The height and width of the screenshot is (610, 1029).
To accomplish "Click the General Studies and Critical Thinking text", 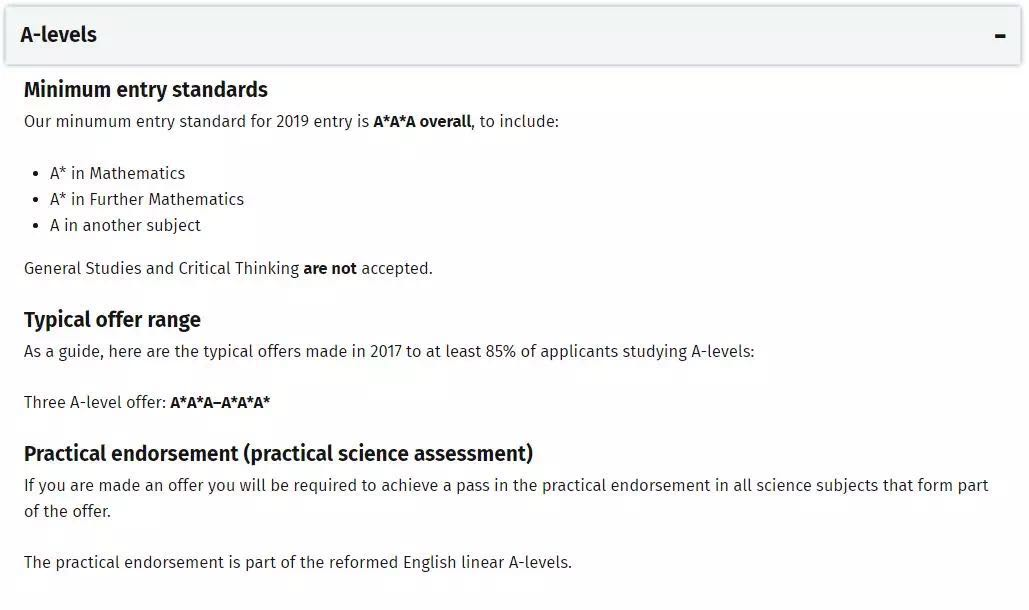I will tap(160, 268).
